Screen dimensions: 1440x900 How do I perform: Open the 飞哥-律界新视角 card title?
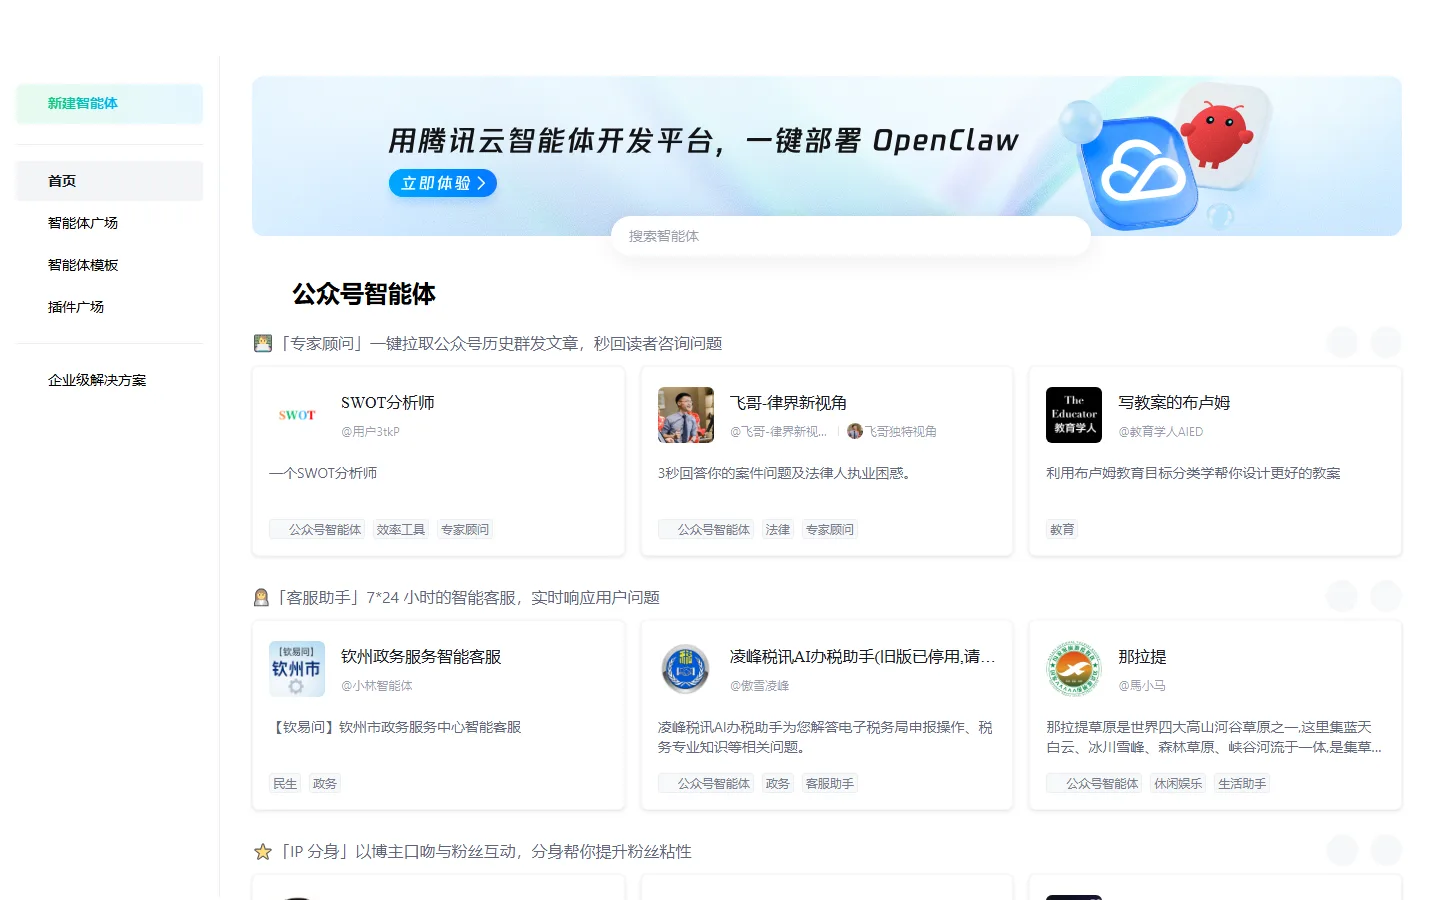788,403
